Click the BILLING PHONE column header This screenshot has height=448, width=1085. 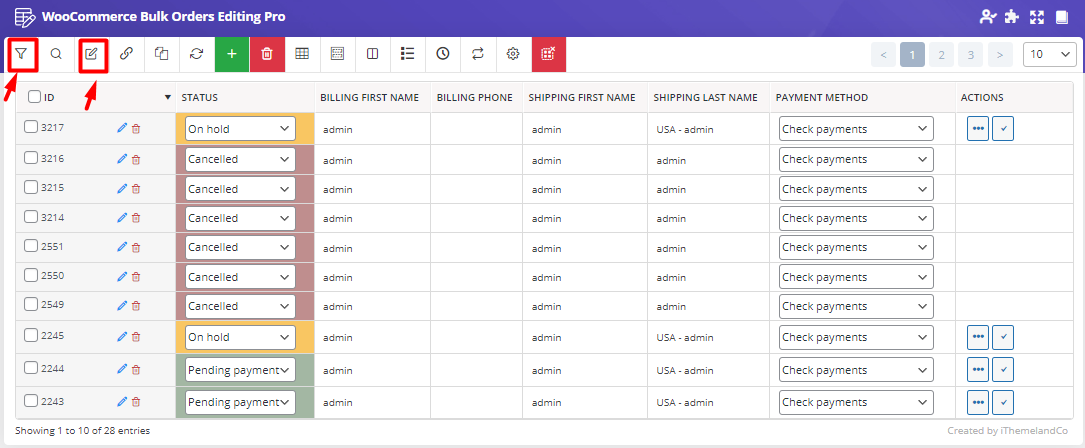point(475,98)
